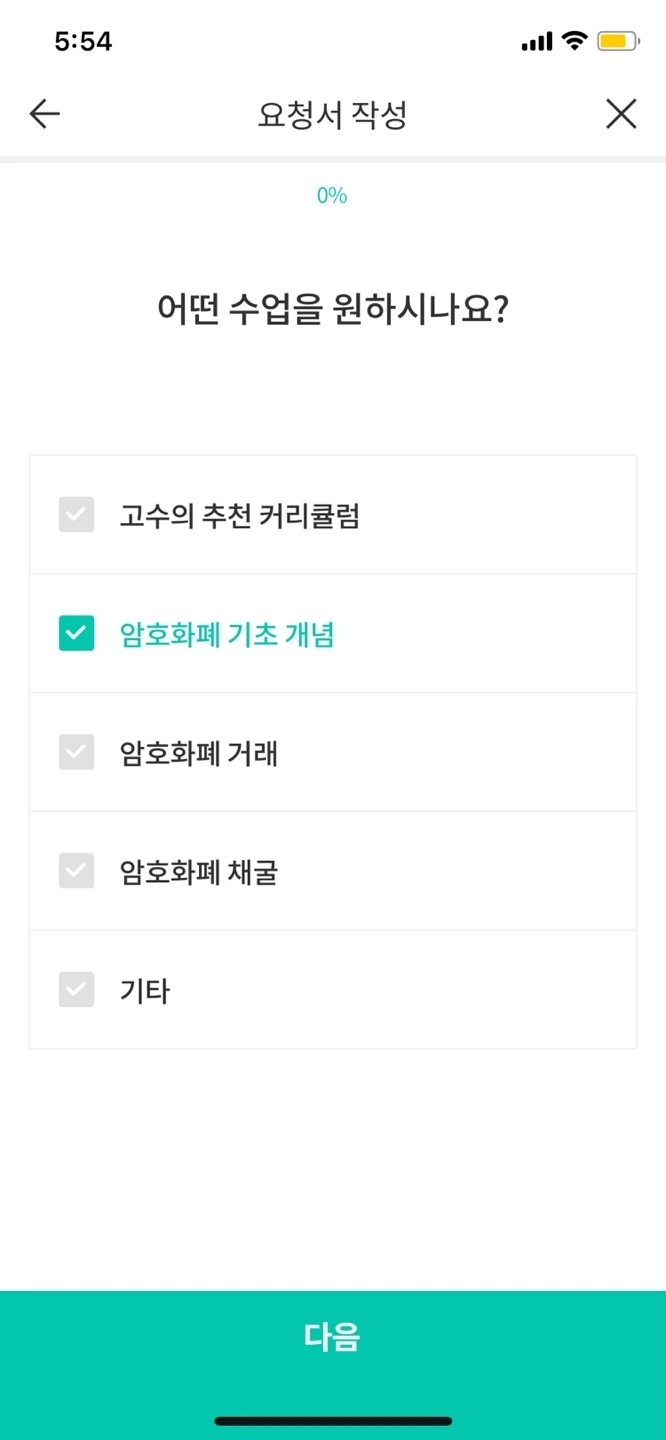Image resolution: width=666 pixels, height=1440 pixels.
Task: Tap the X close icon
Action: [621, 114]
